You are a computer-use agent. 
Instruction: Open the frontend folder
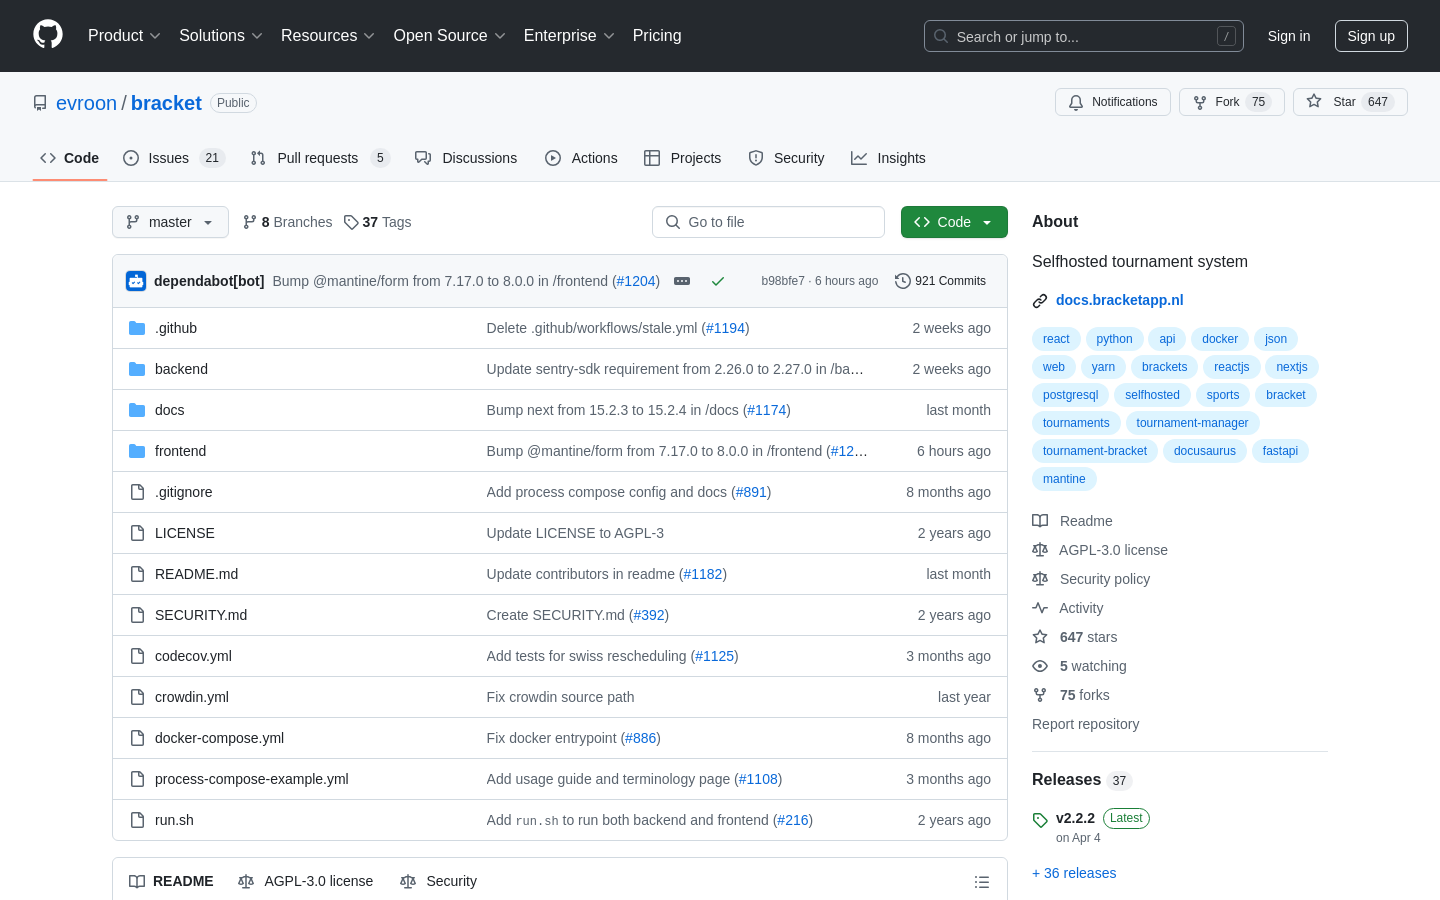tap(180, 451)
